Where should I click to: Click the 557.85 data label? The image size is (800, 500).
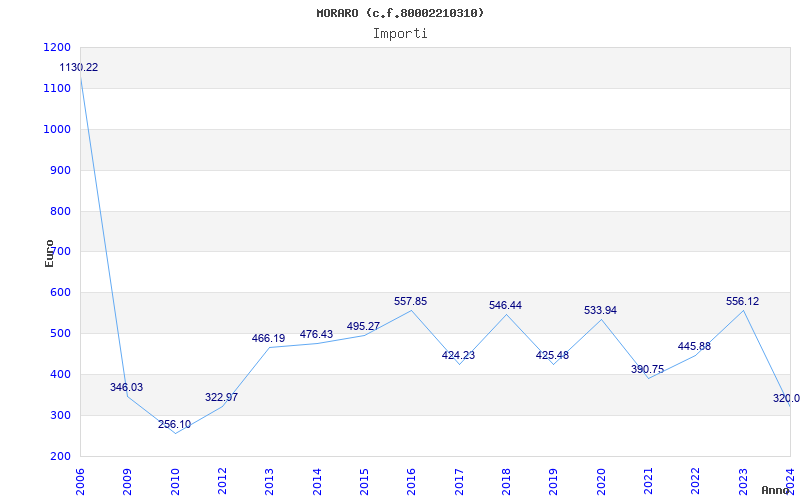pyautogui.click(x=411, y=302)
